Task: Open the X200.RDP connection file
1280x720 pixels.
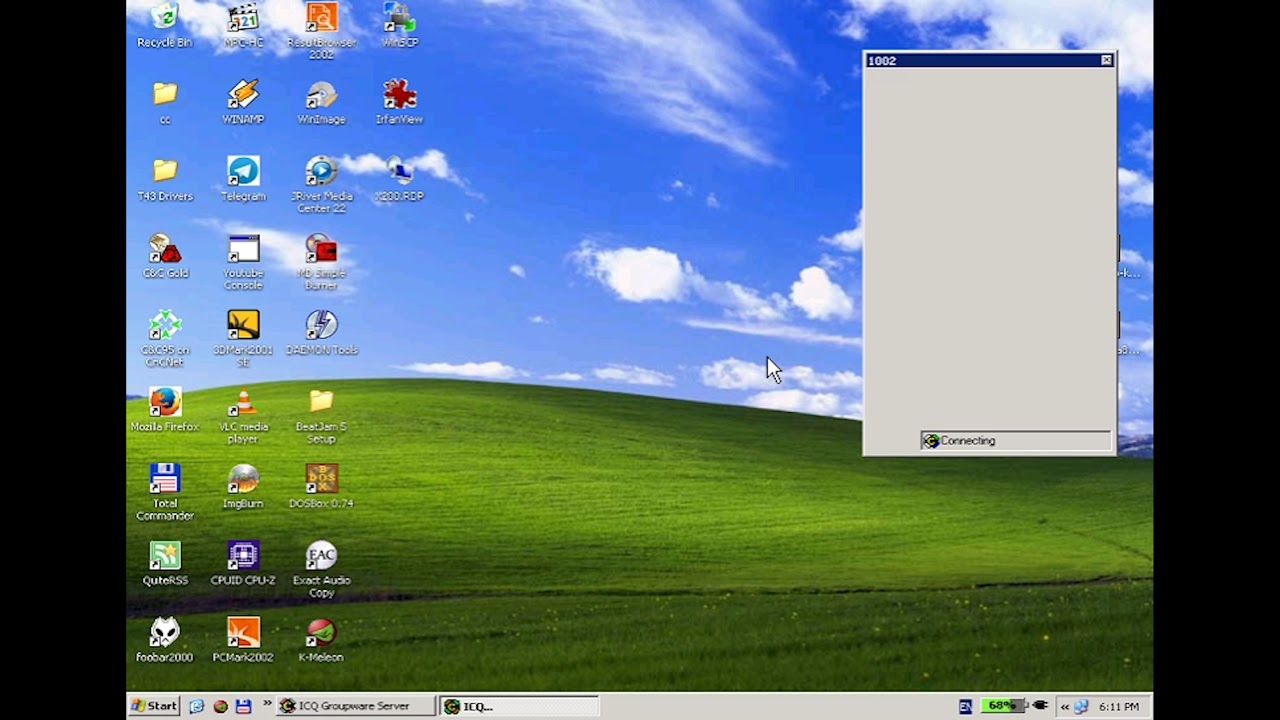Action: pos(399,179)
